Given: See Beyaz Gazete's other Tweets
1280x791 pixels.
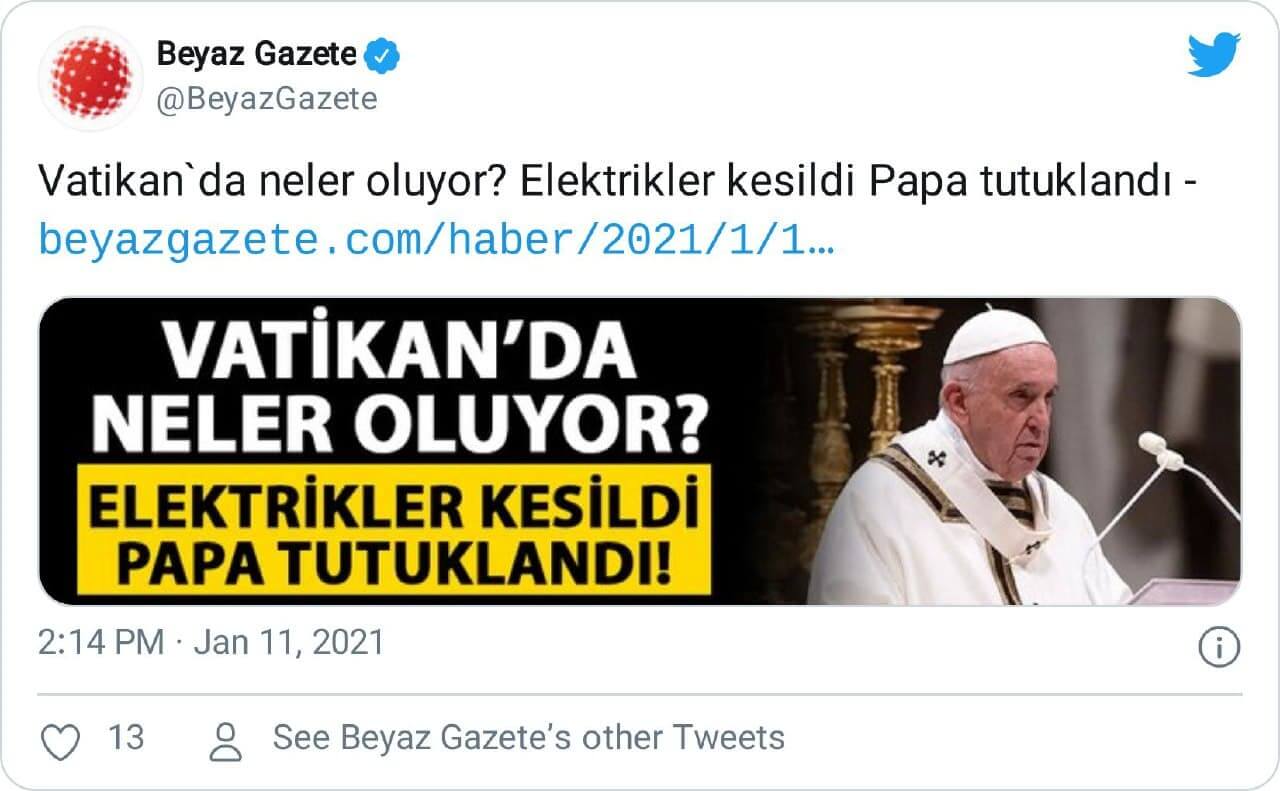Looking at the screenshot, I should click(x=528, y=738).
